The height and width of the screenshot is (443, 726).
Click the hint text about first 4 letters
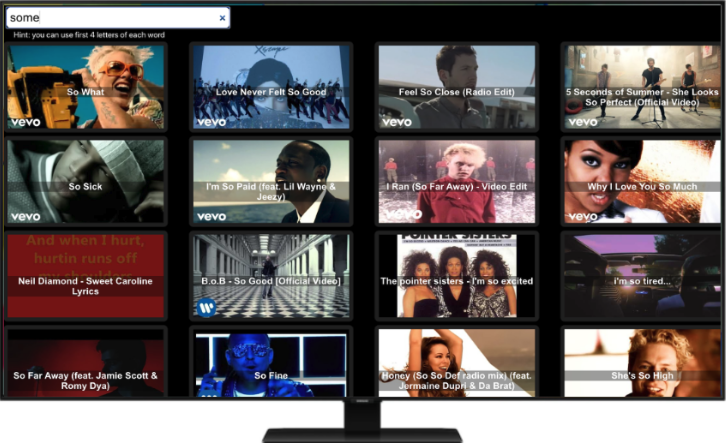pyautogui.click(x=89, y=35)
